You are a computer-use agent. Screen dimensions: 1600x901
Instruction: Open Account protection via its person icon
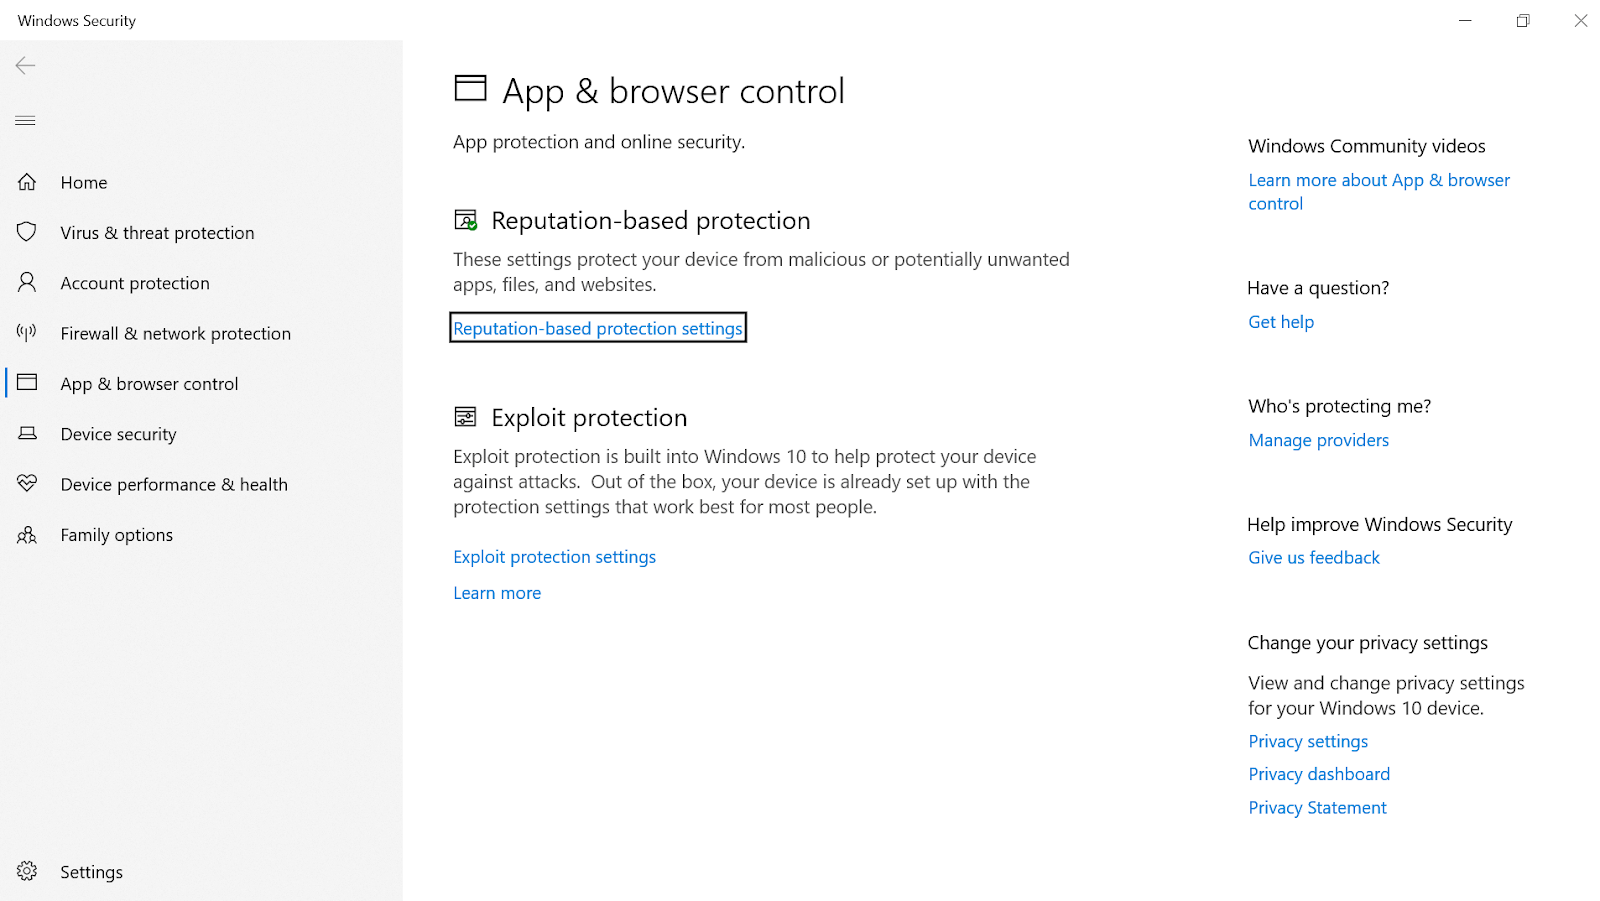point(27,283)
